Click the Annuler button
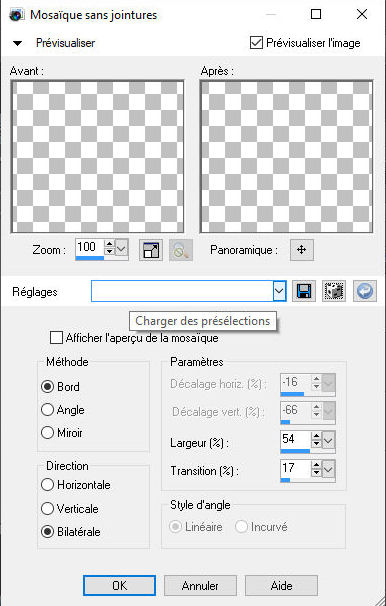Screen dimensions: 386x606 200,586
